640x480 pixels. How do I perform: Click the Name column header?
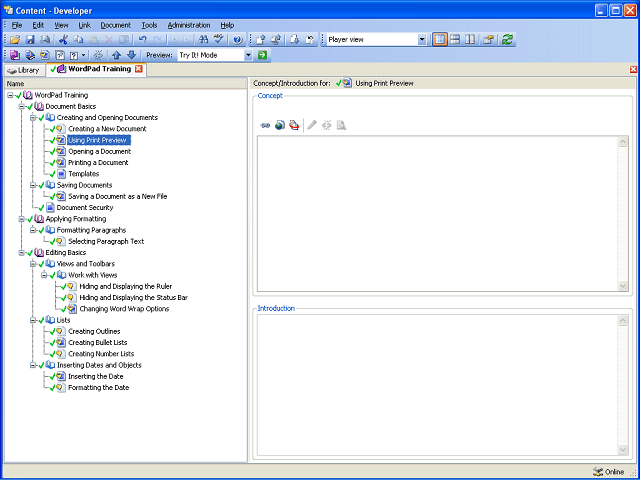tap(126, 84)
